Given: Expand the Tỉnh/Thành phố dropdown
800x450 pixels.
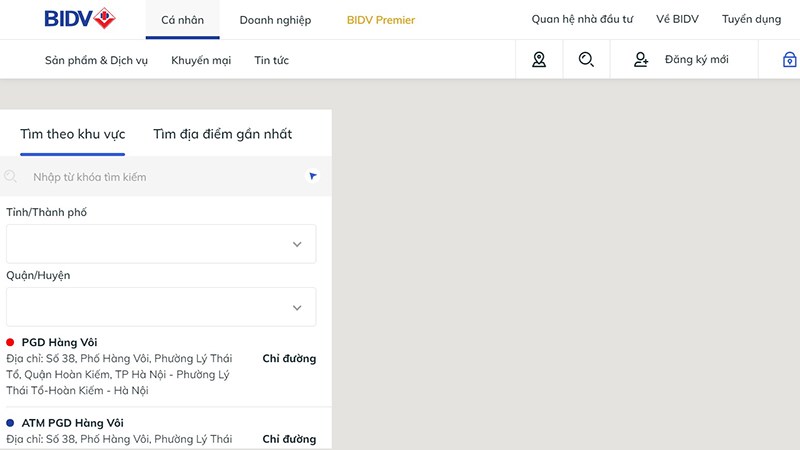Looking at the screenshot, I should click(161, 244).
